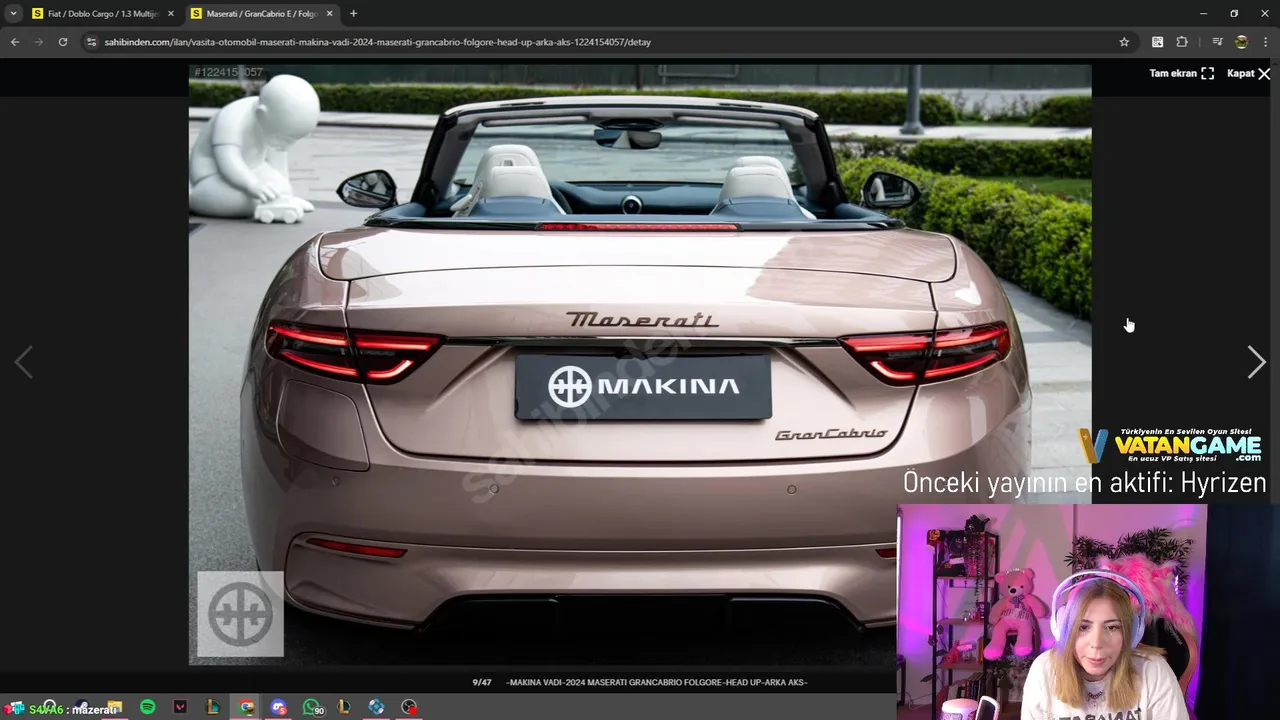The image size is (1280, 720).
Task: Click the VatanGame banner logo
Action: click(1170, 444)
